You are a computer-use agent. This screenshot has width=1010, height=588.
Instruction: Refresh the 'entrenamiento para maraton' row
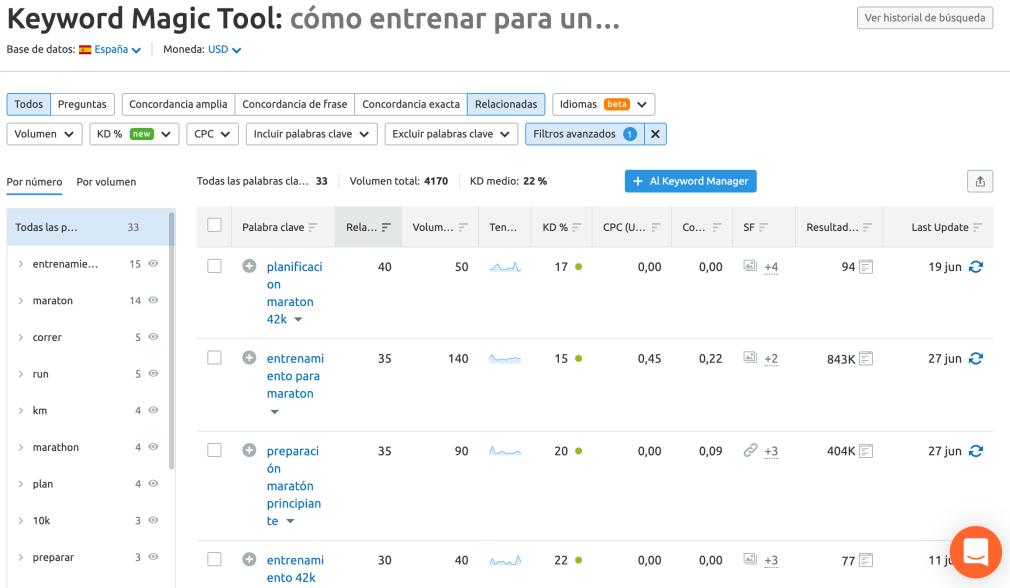coord(976,359)
